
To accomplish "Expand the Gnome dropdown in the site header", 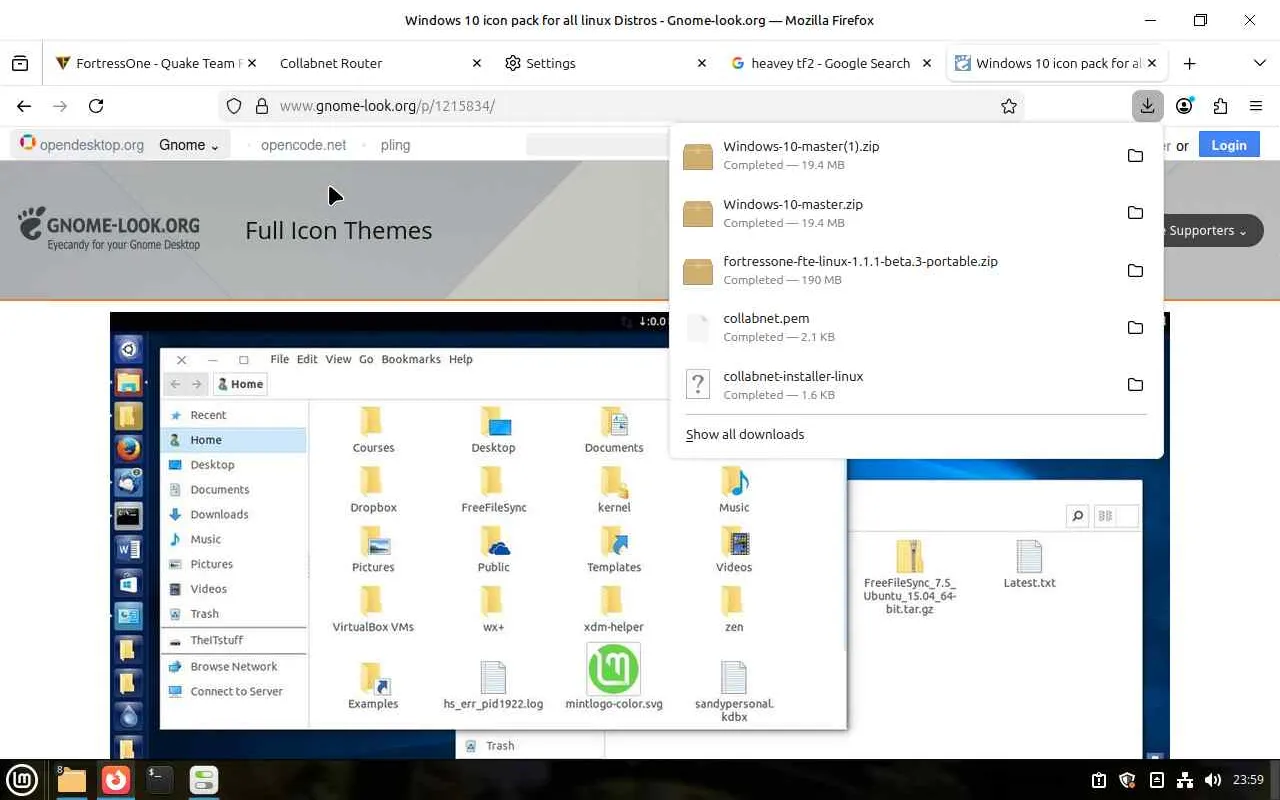I will 189,145.
